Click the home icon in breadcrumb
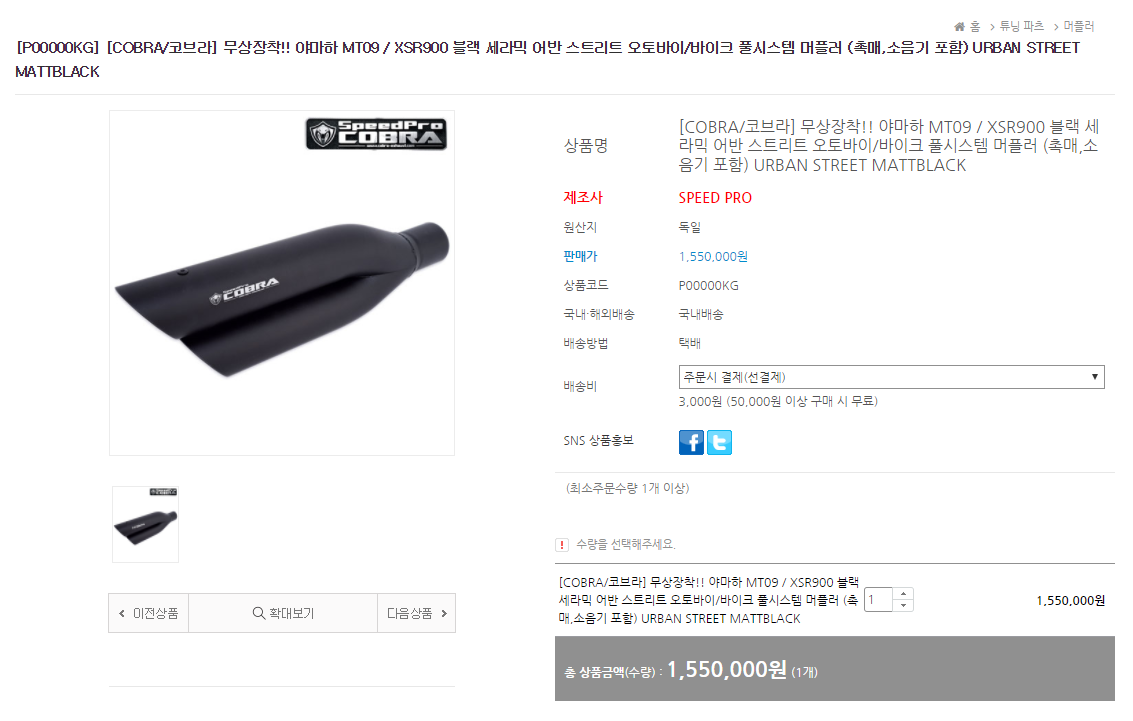Image resolution: width=1133 pixels, height=721 pixels. [959, 27]
